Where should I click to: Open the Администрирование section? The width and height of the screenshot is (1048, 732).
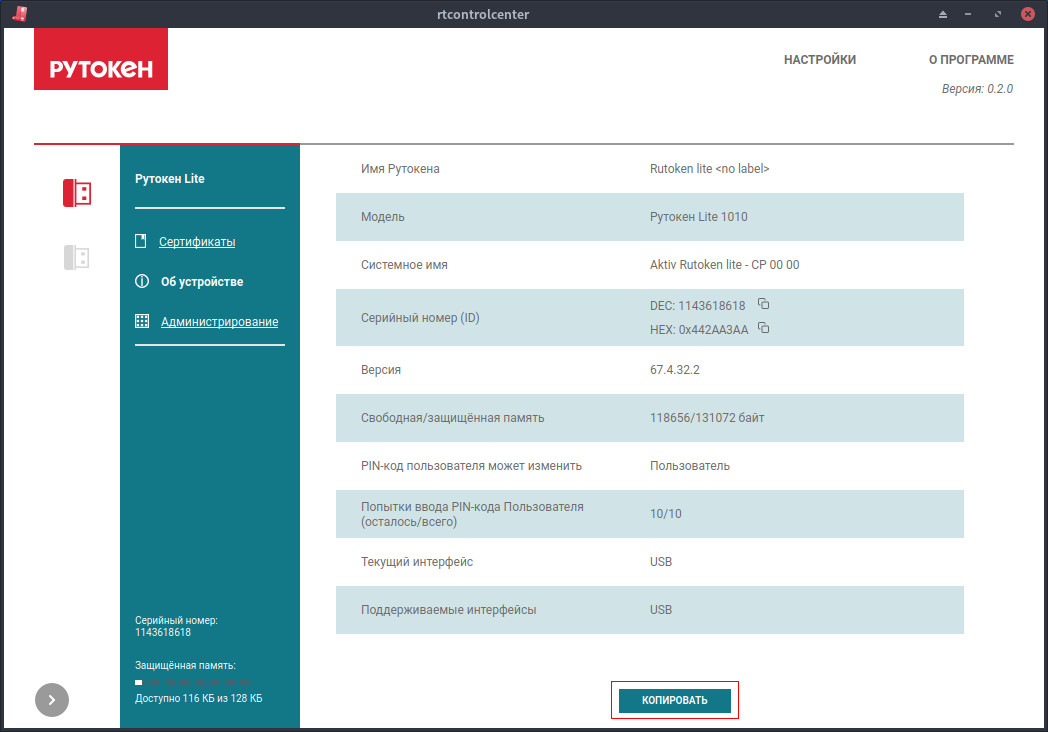click(x=219, y=322)
